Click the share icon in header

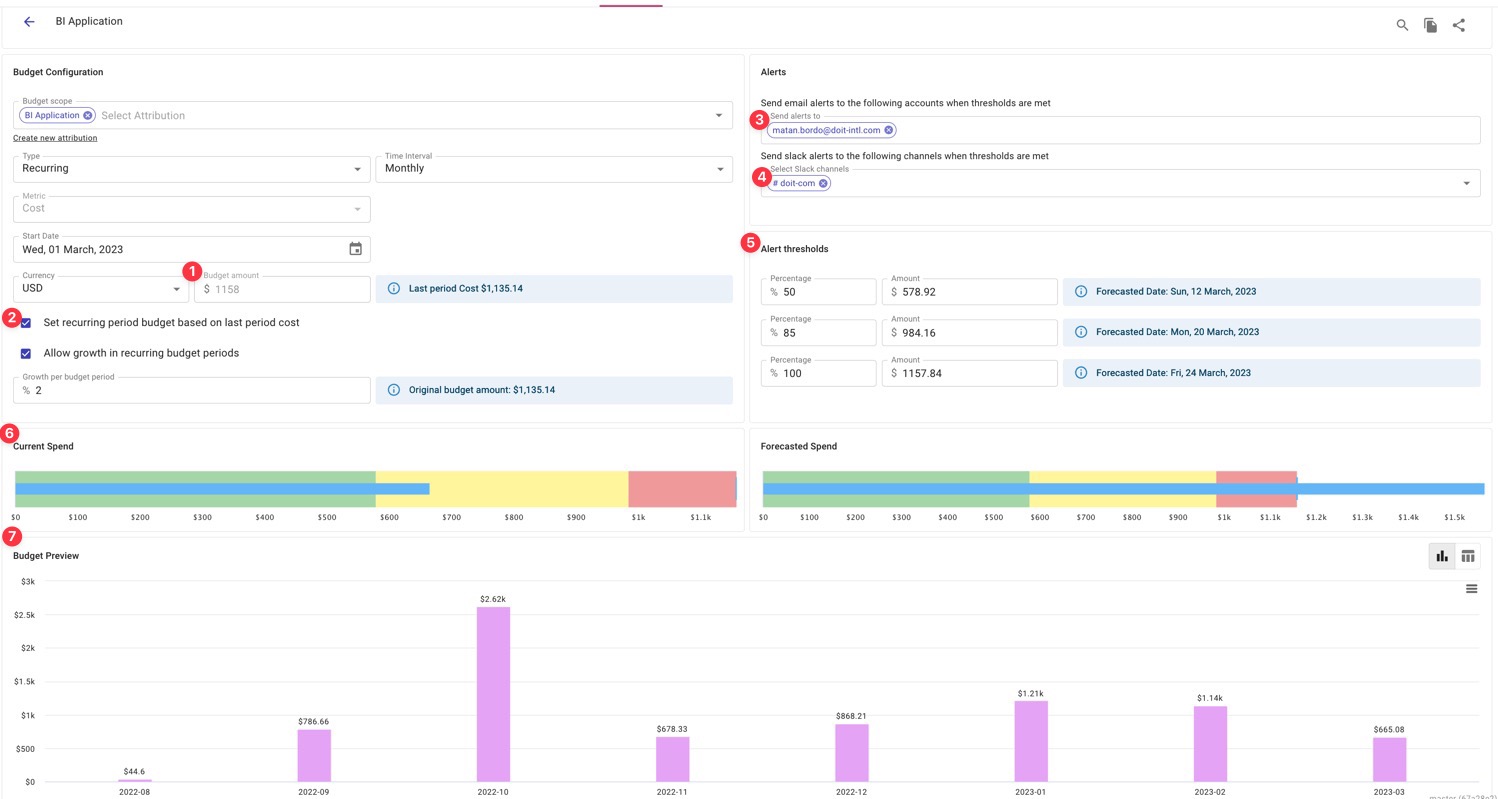tap(1458, 25)
